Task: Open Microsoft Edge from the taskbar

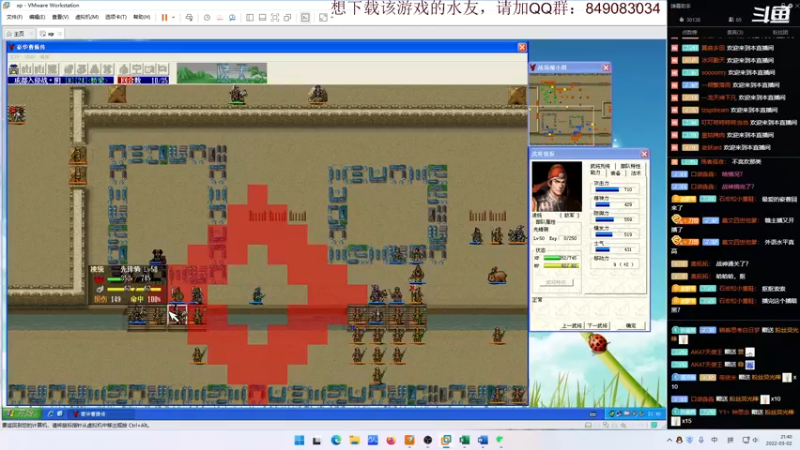Action: coord(336,440)
